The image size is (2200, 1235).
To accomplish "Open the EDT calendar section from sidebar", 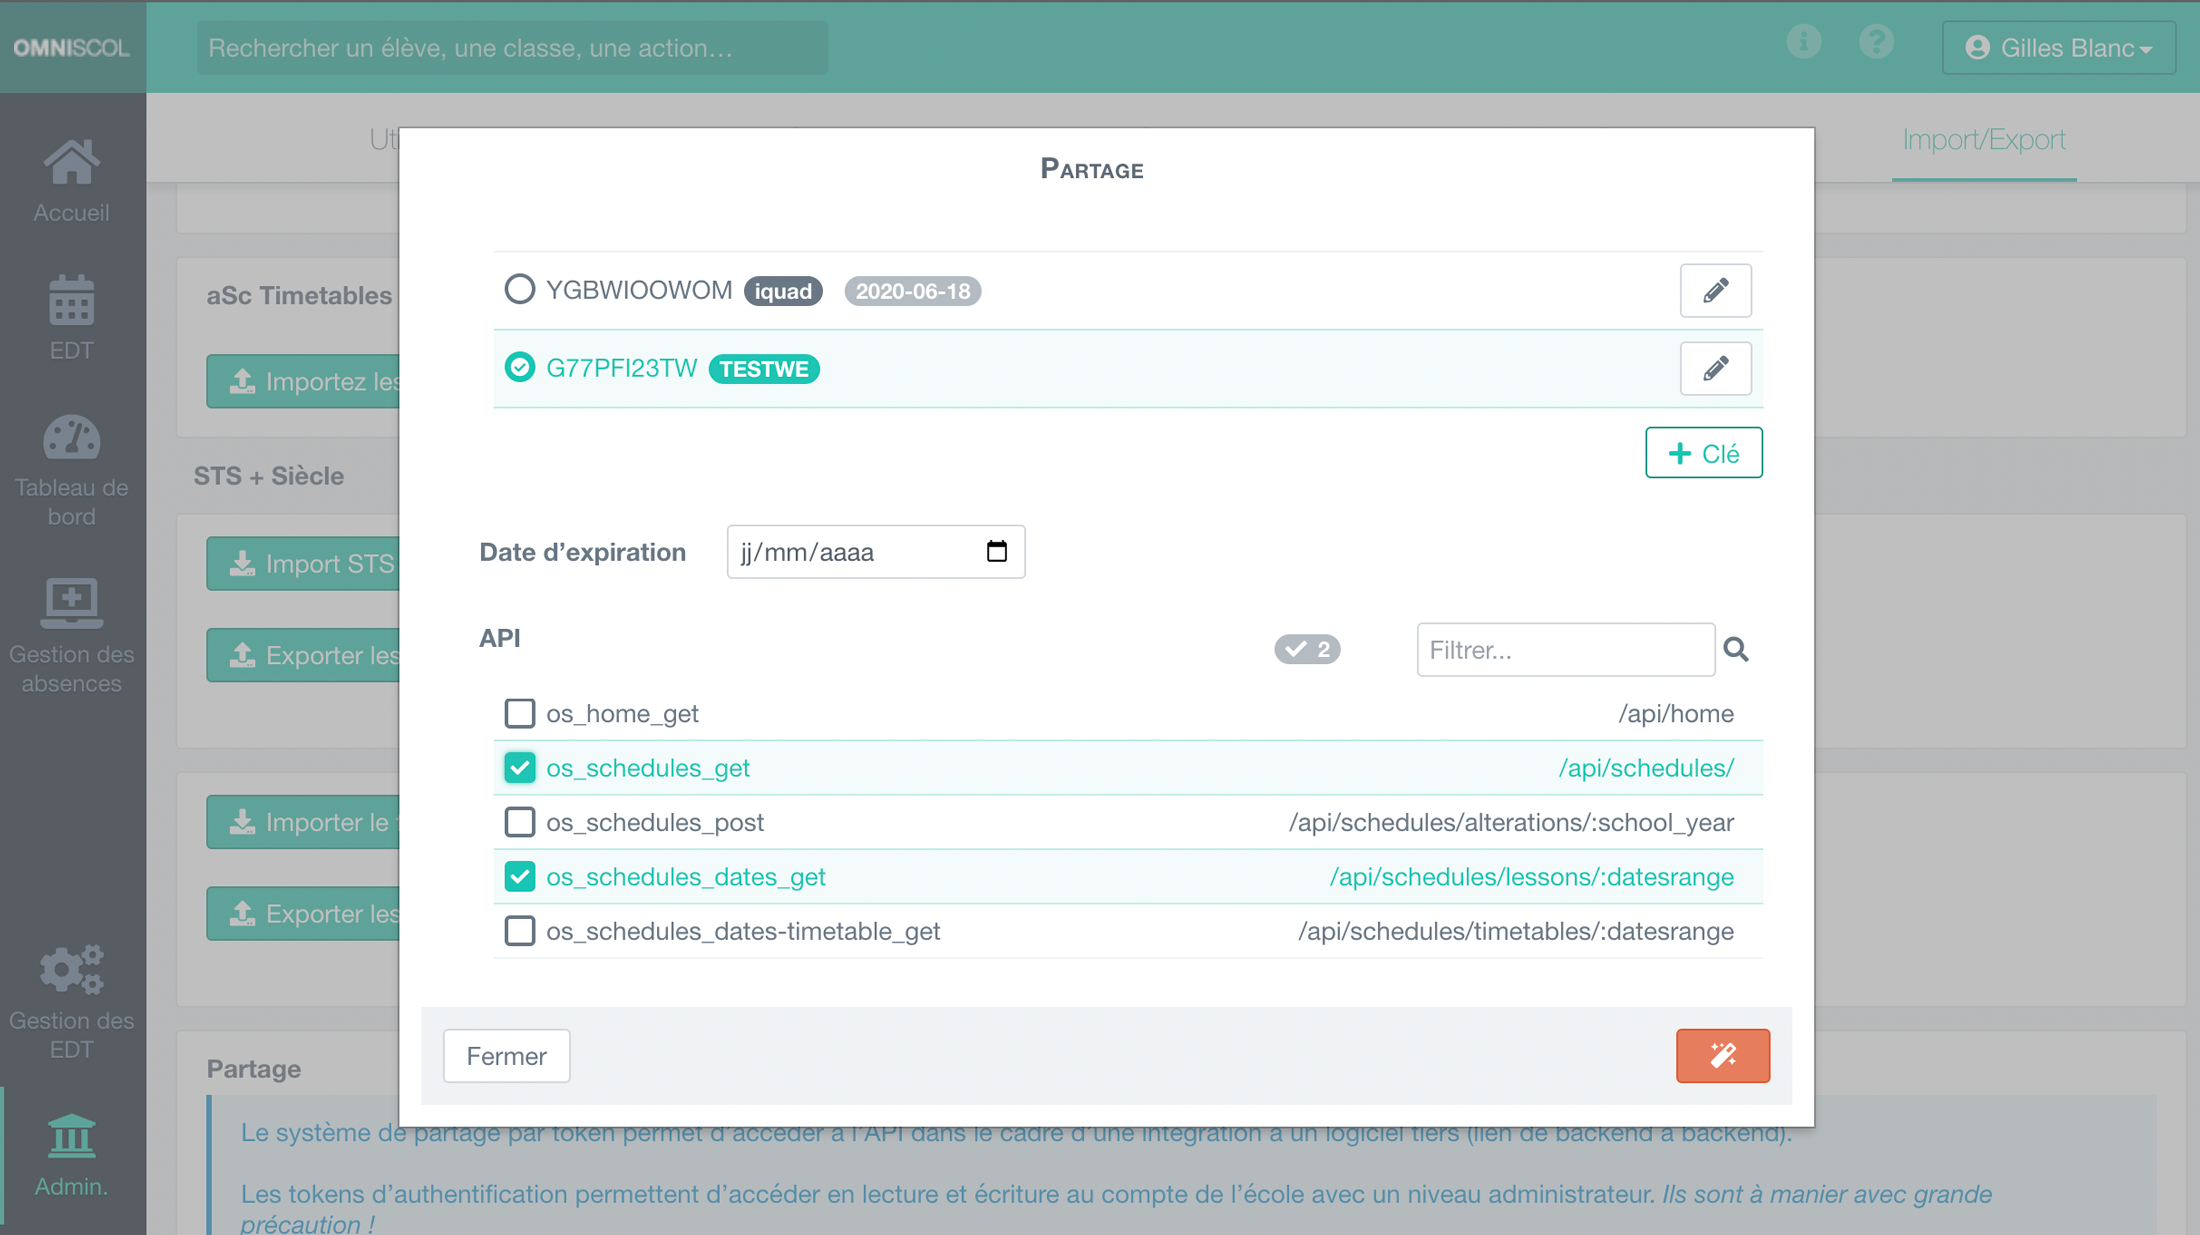I will point(72,300).
